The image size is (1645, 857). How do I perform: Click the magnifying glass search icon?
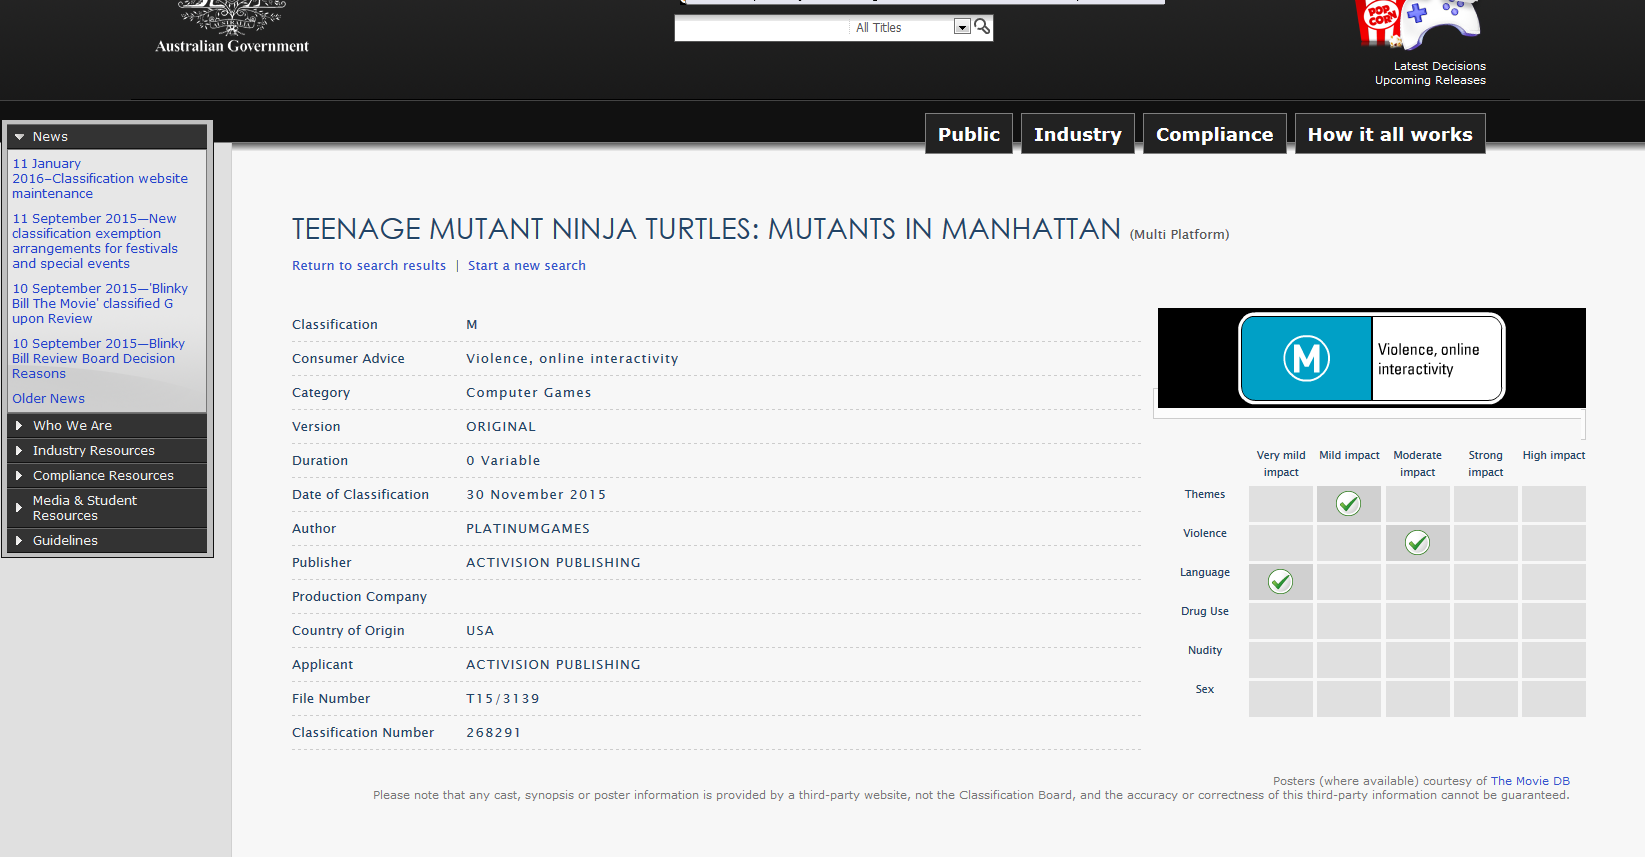[x=982, y=27]
